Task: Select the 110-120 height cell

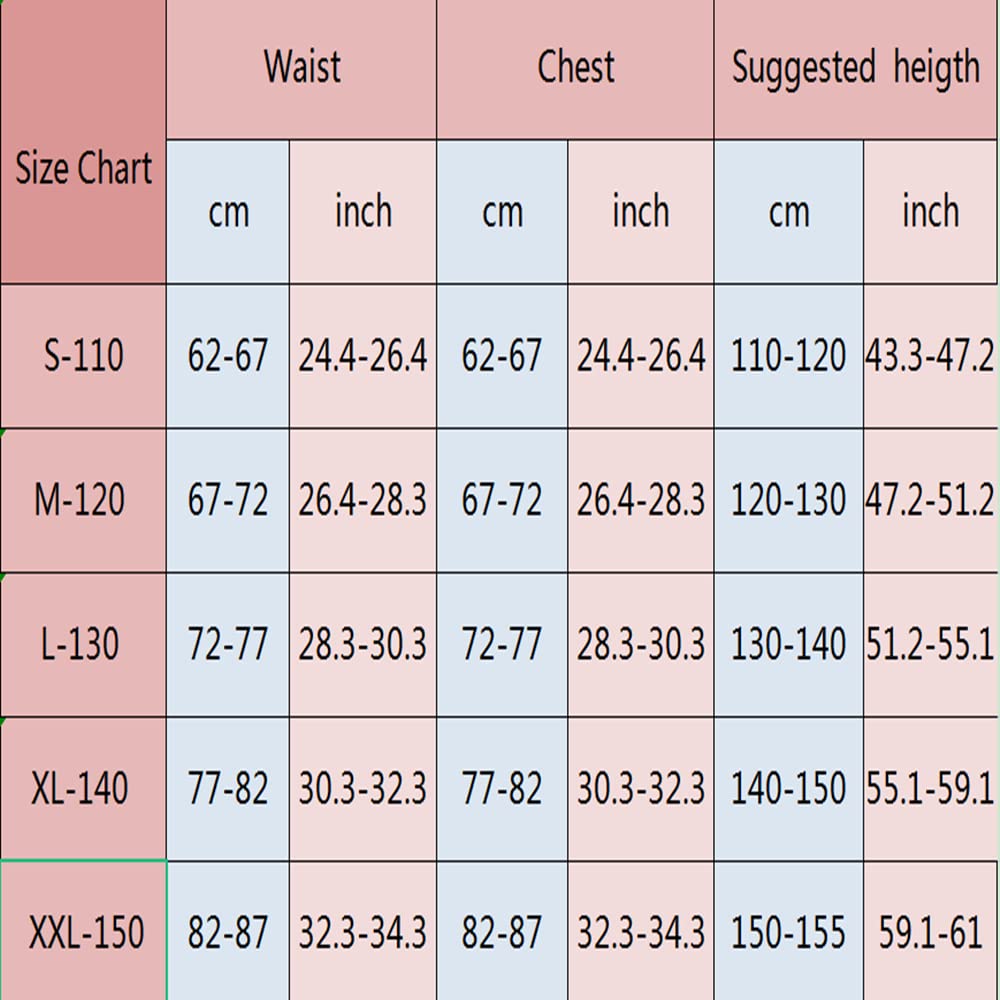Action: [x=788, y=356]
